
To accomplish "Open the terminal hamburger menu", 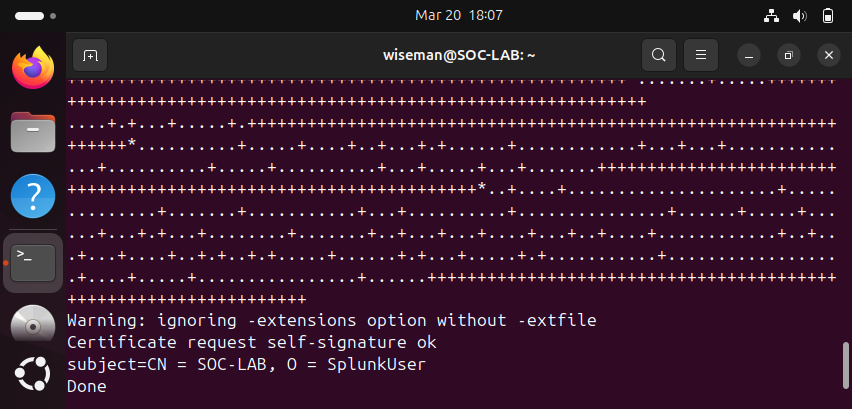I will [702, 55].
